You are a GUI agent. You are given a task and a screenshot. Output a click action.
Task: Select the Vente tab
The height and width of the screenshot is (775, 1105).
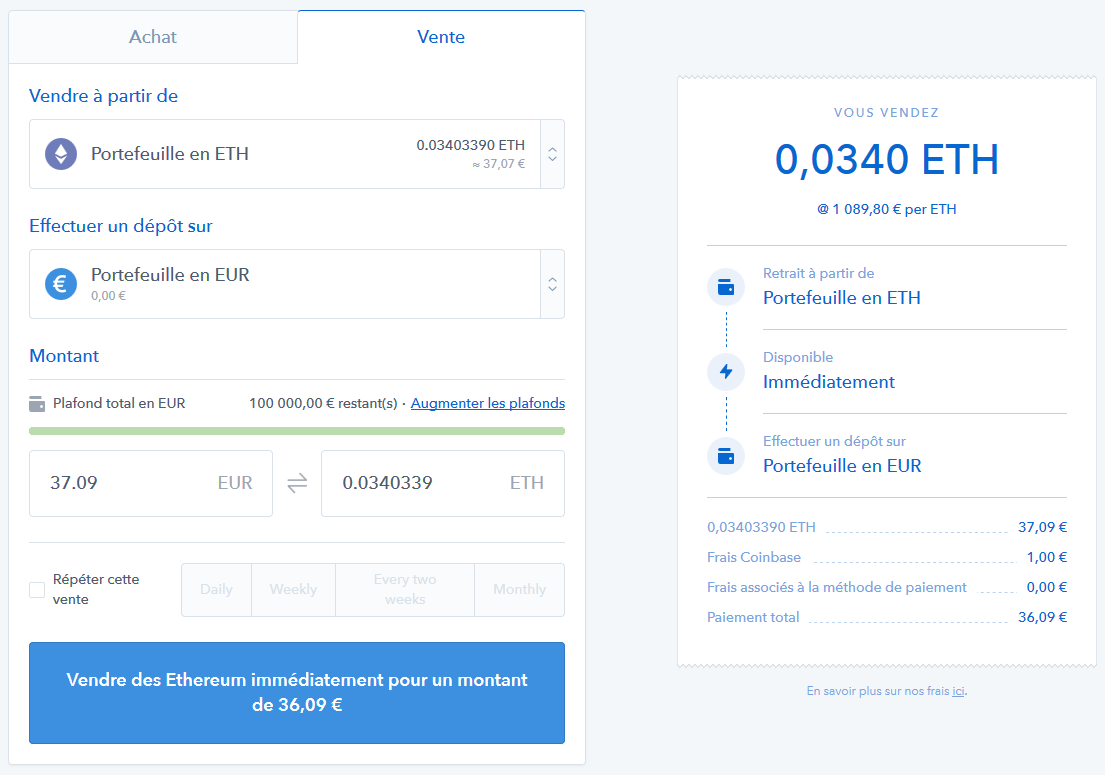[x=441, y=37]
